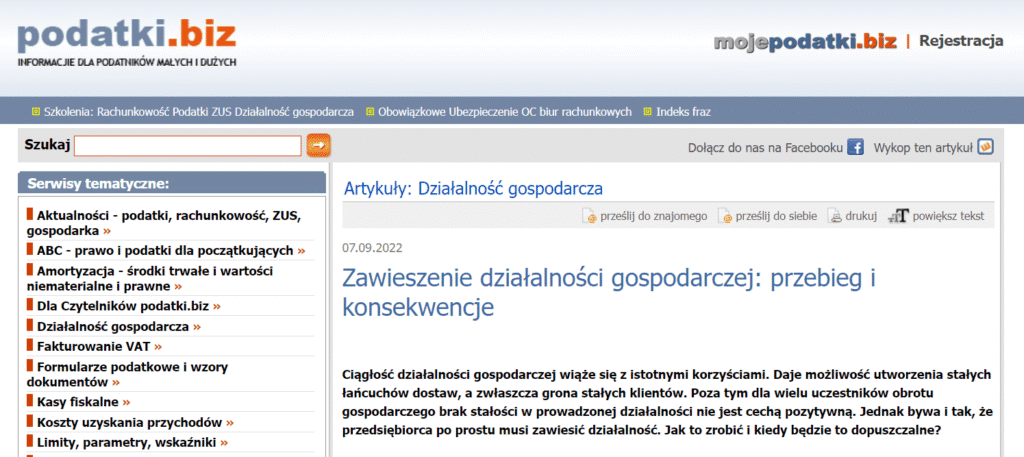This screenshot has height=457, width=1024.
Task: Click into the Szukaj search field
Action: [x=187, y=146]
